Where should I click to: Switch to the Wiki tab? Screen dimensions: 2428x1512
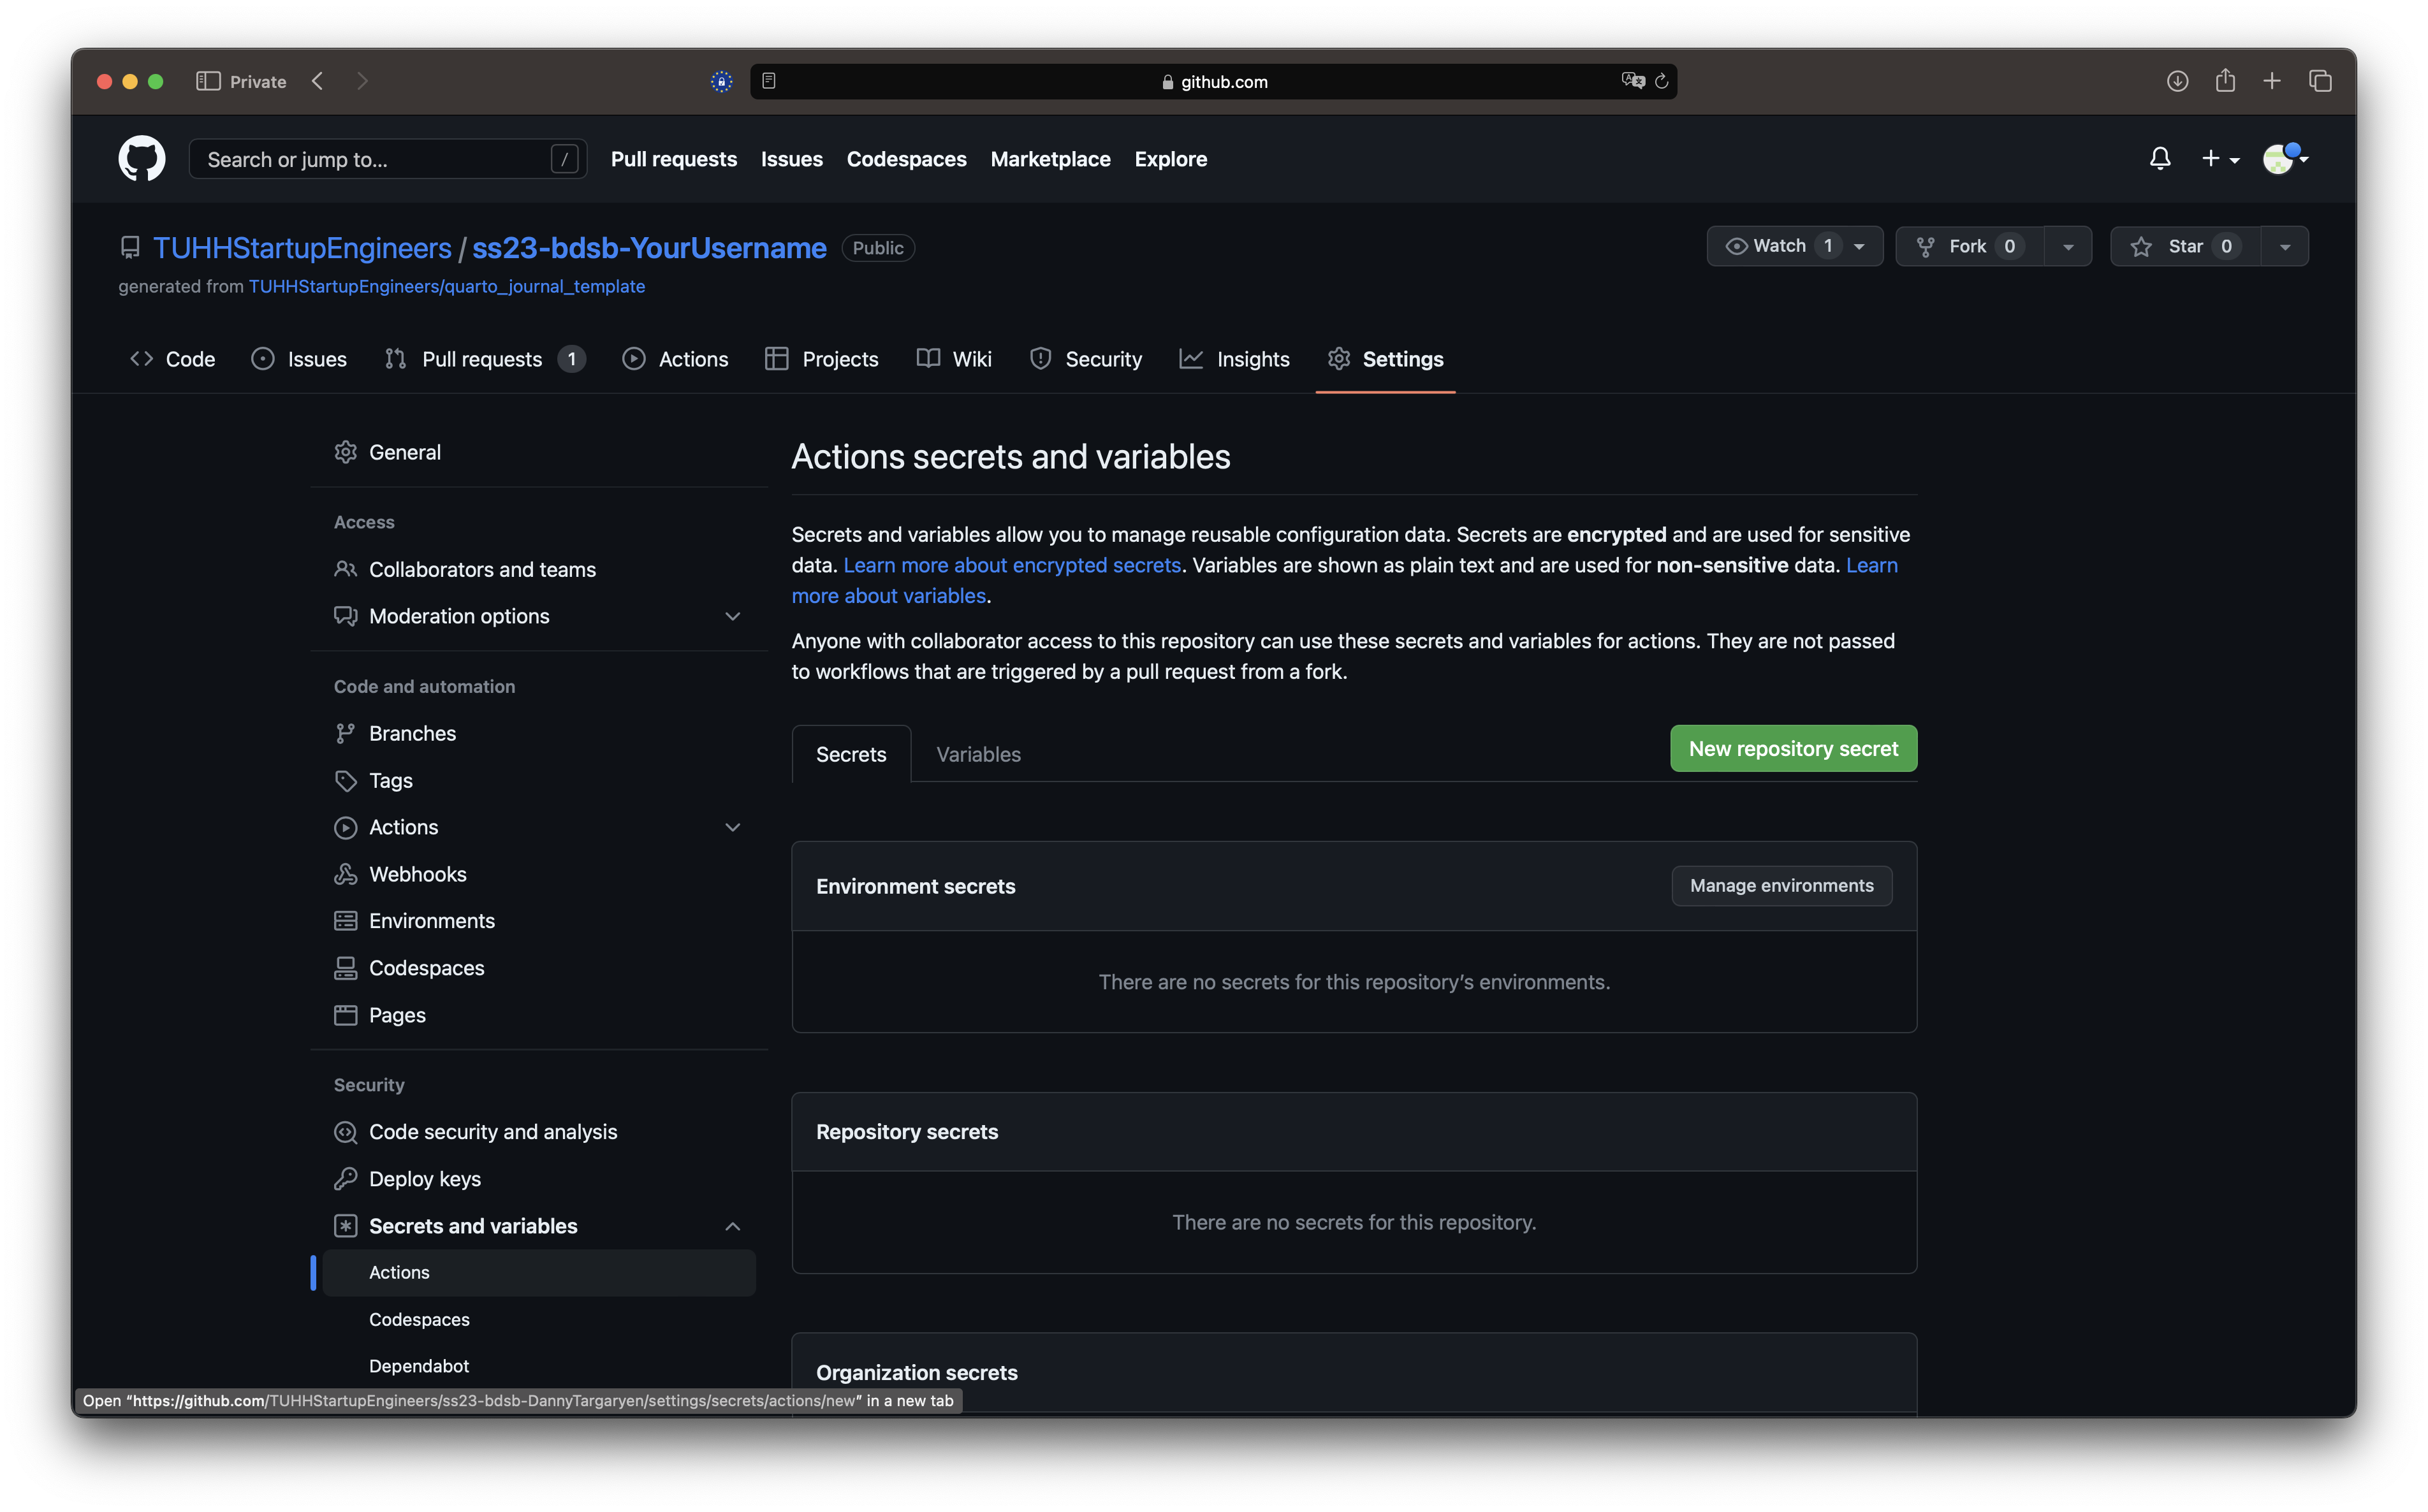pos(954,359)
